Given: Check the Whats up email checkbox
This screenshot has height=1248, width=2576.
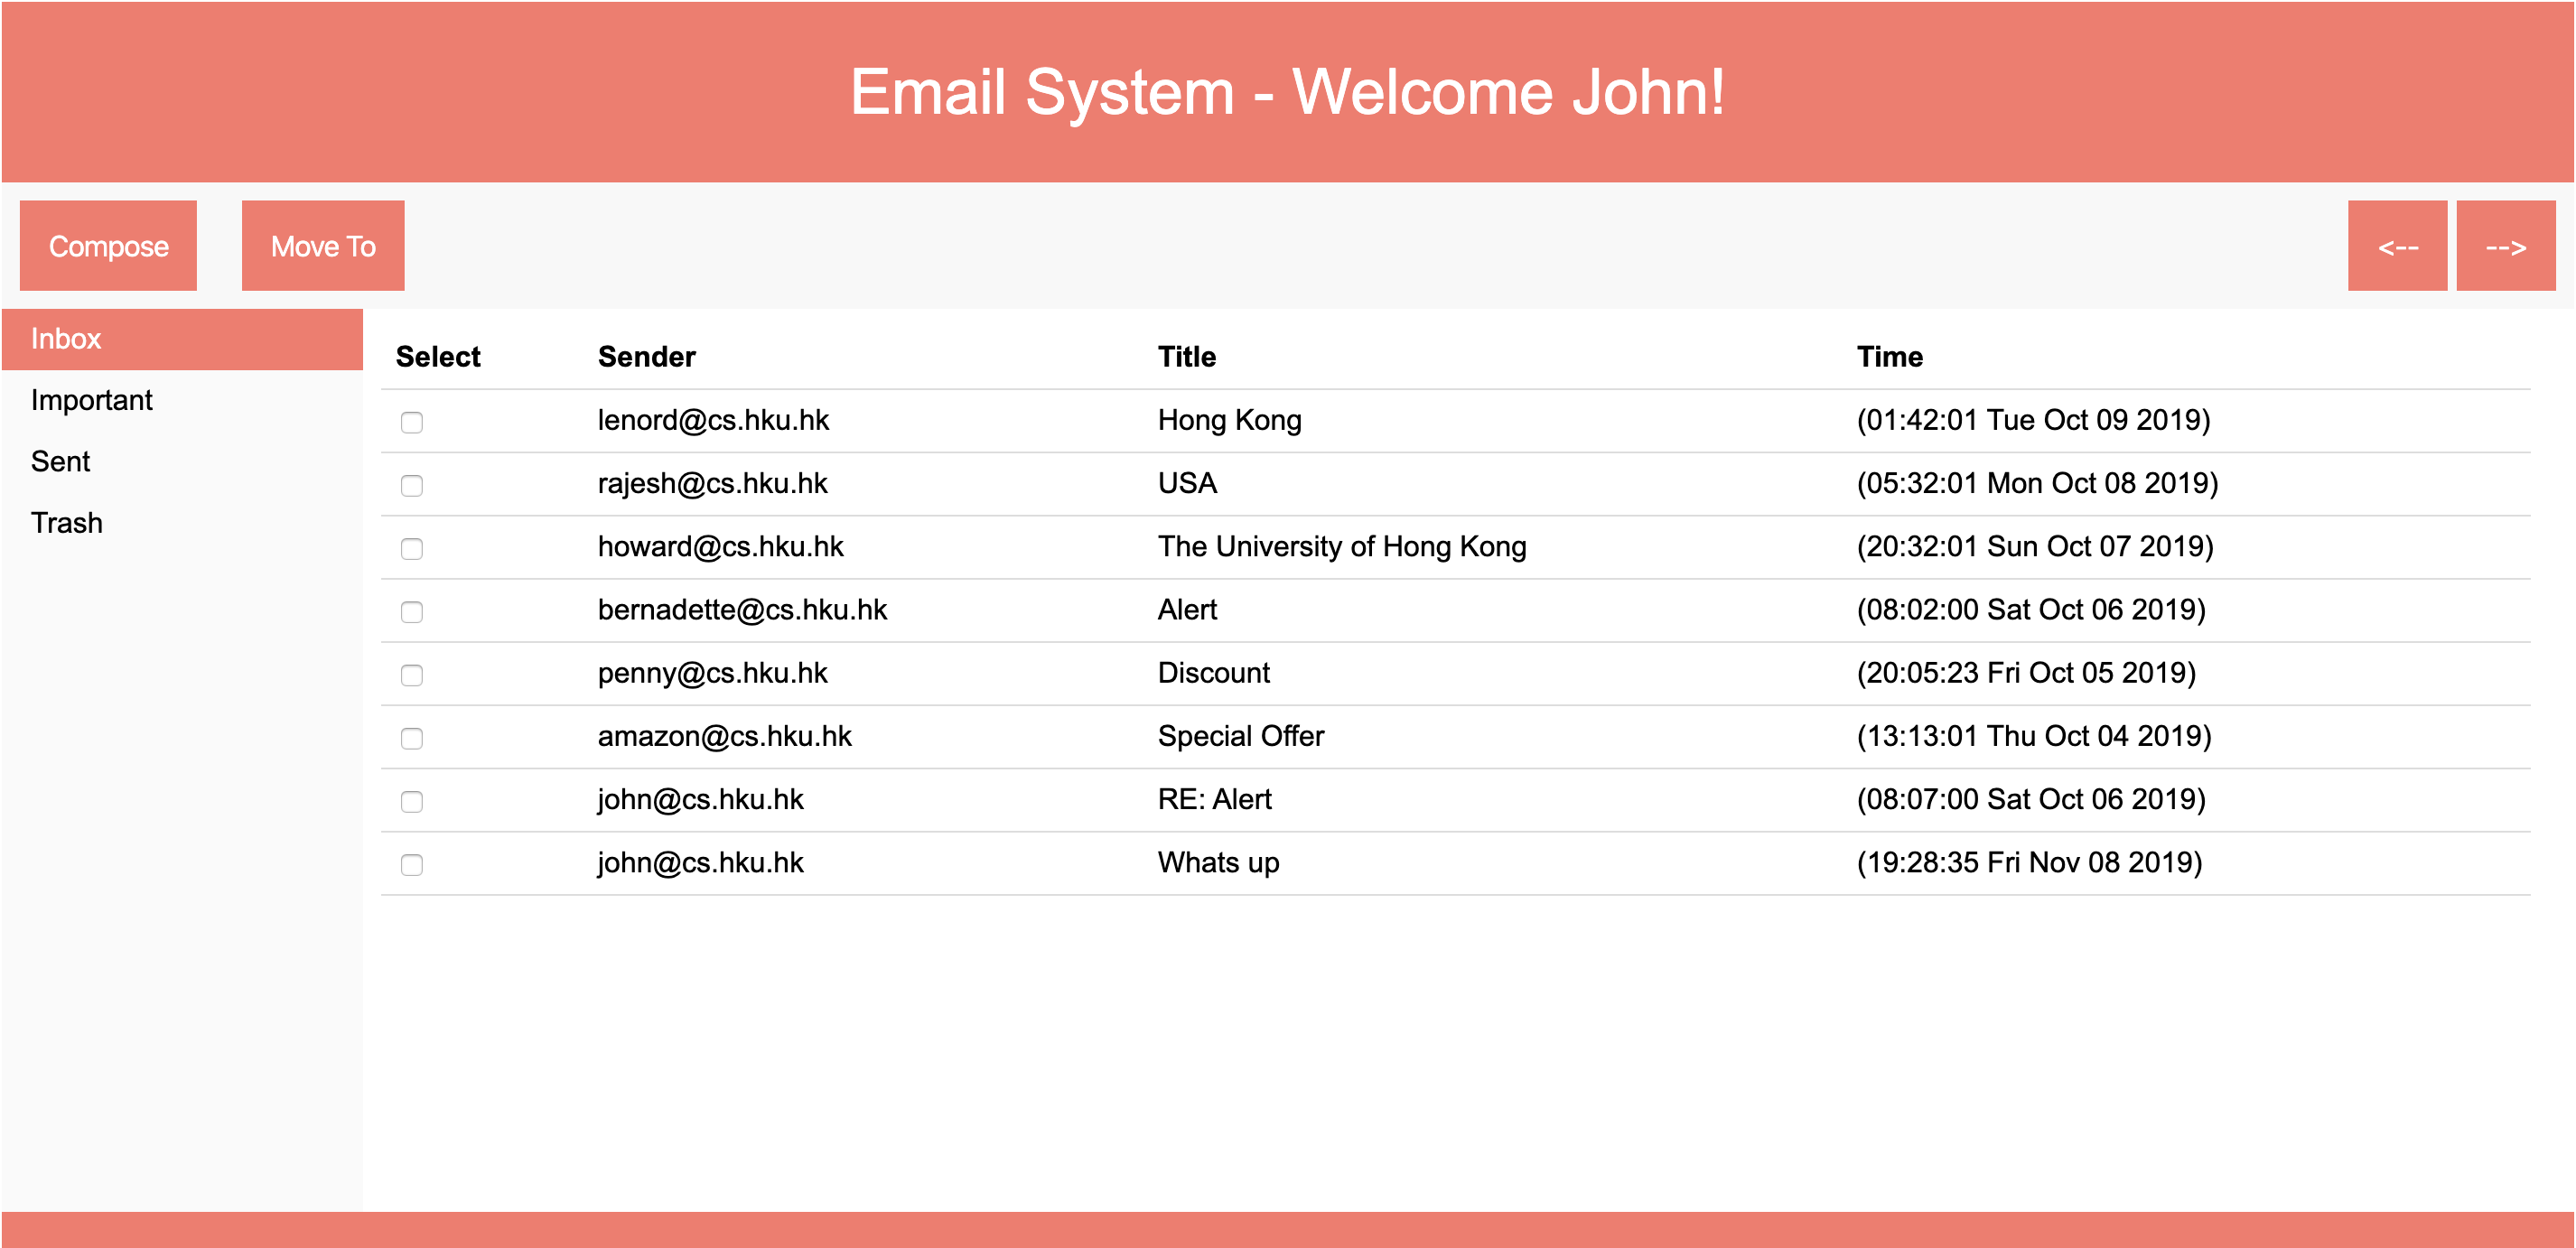Looking at the screenshot, I should click(412, 864).
